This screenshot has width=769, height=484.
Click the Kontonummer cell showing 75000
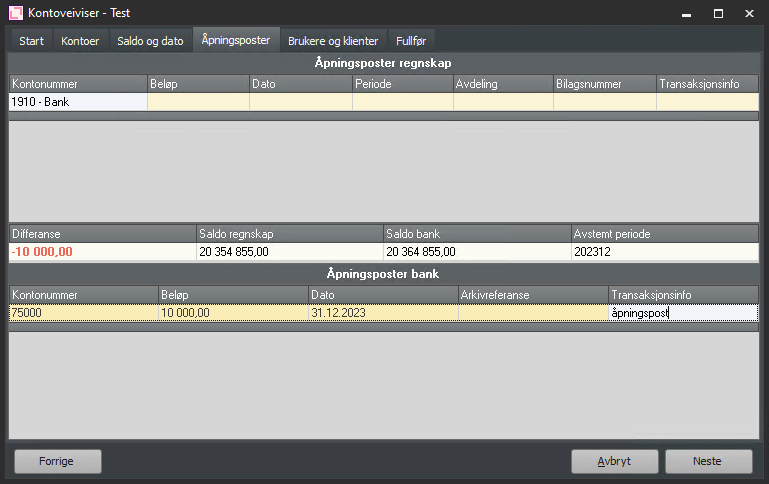[83, 313]
